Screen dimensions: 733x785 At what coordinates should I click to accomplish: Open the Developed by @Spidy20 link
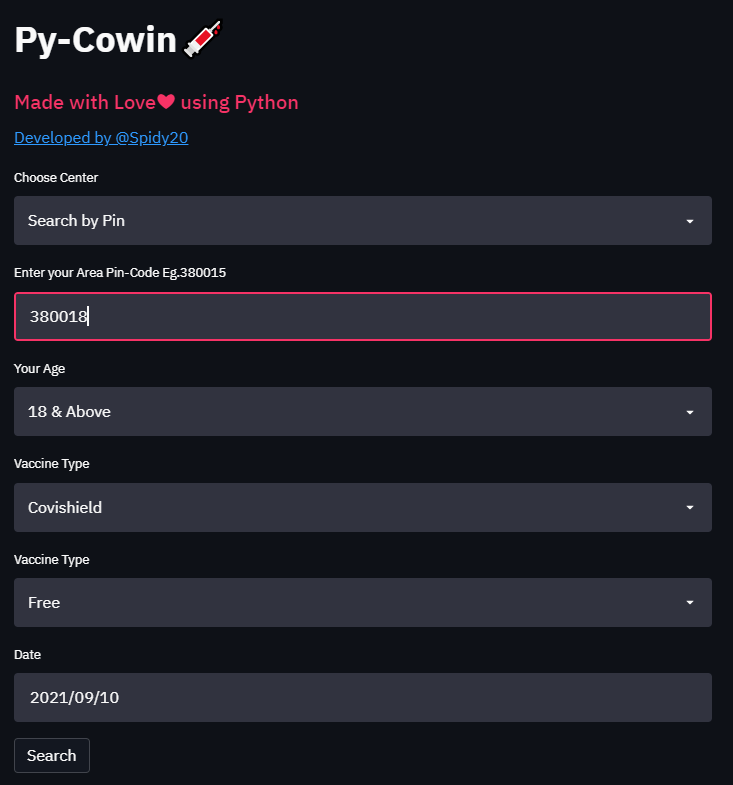coord(101,138)
